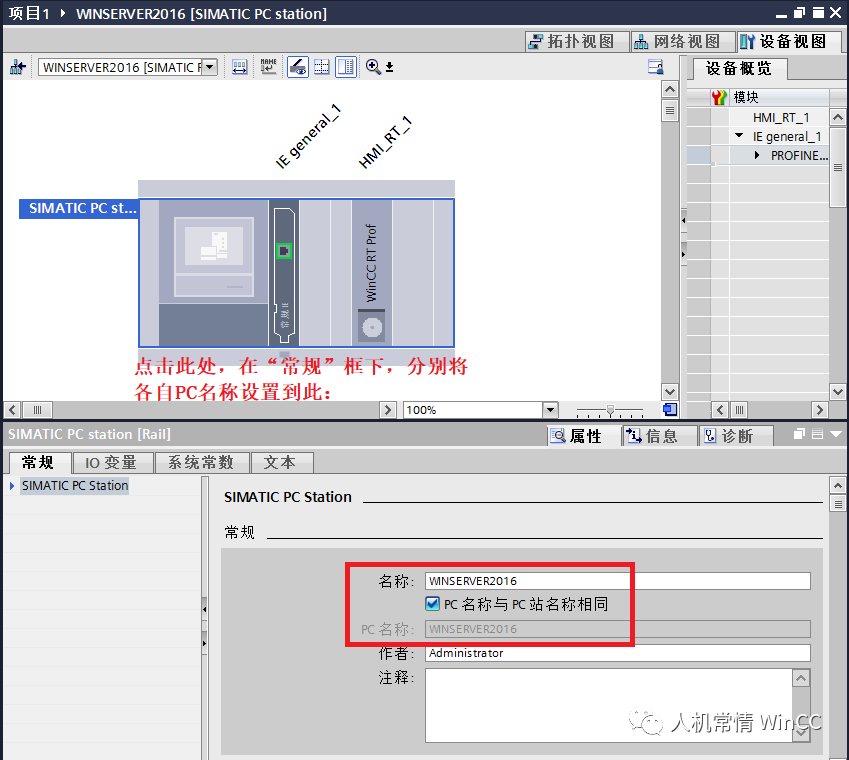This screenshot has height=760, width=849.
Task: Select the 系统常数 system constants tab
Action: pos(201,462)
